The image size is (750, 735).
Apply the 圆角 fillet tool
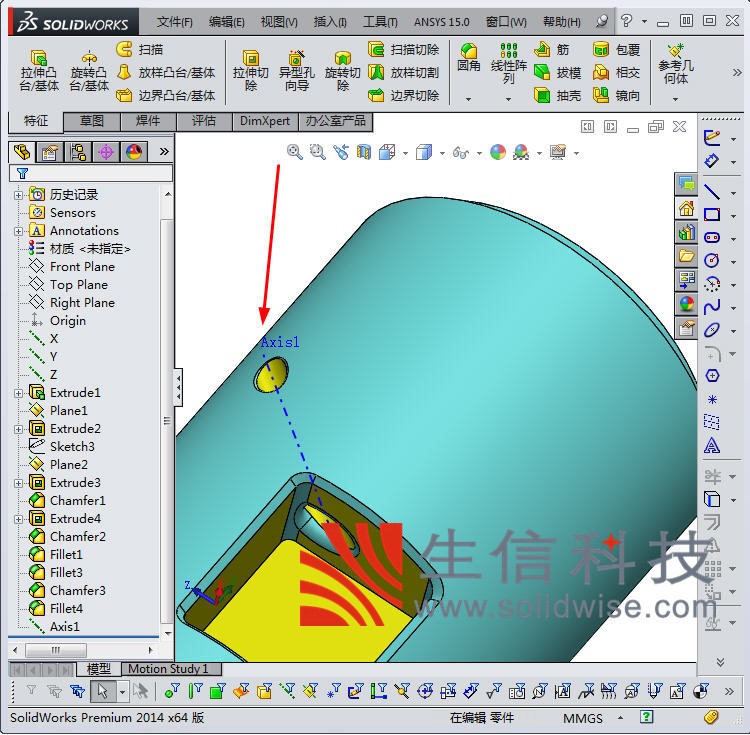(469, 57)
